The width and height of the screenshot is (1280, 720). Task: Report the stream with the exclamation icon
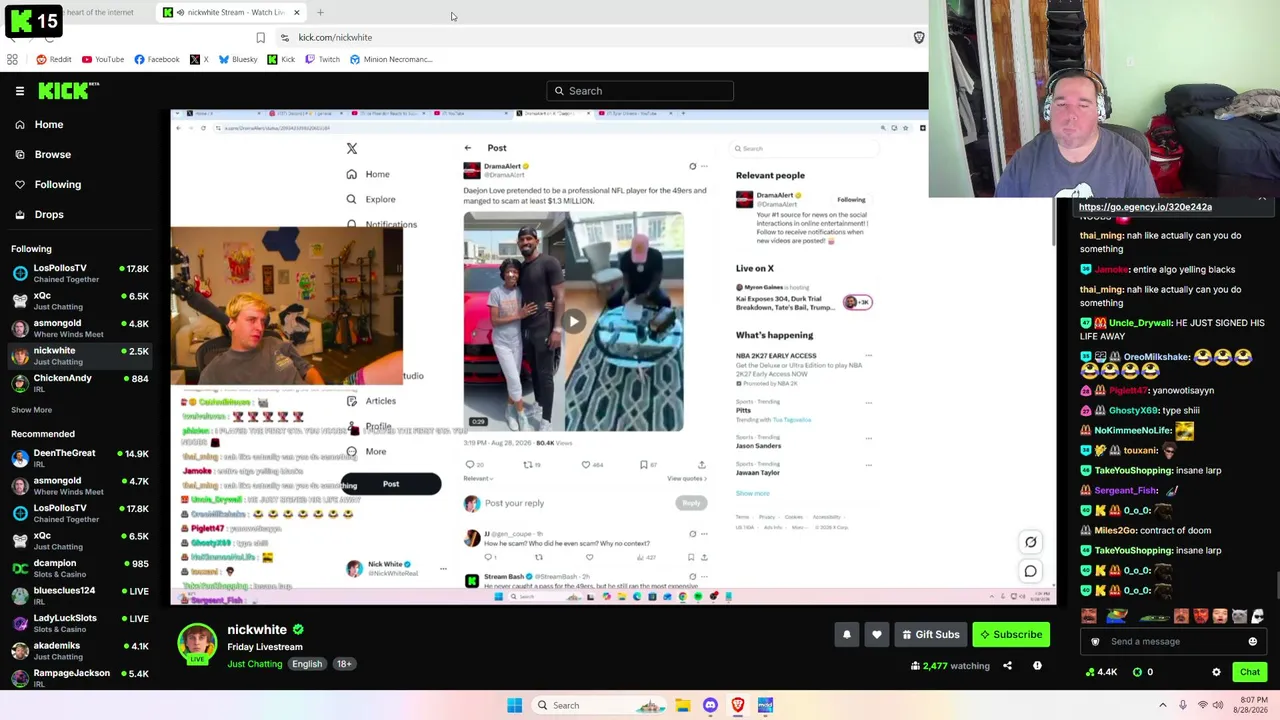(x=1037, y=666)
